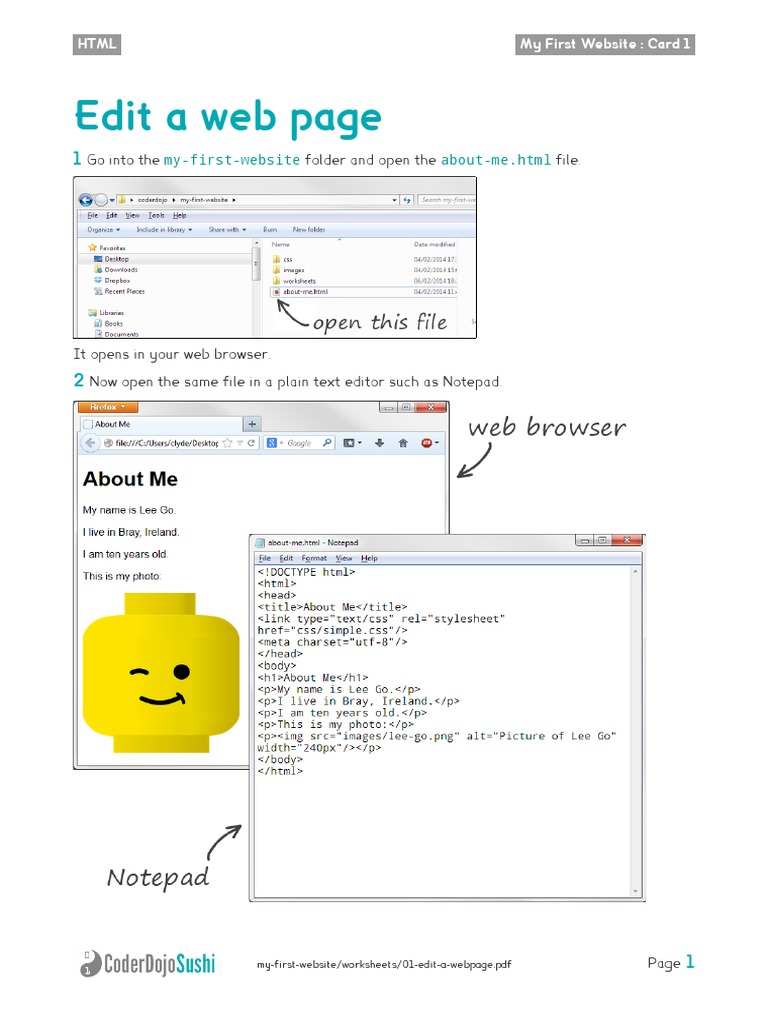Click the Google search engine icon in Firefox
Image resolution: width=768 pixels, height=1024 pixels.
coord(272,443)
